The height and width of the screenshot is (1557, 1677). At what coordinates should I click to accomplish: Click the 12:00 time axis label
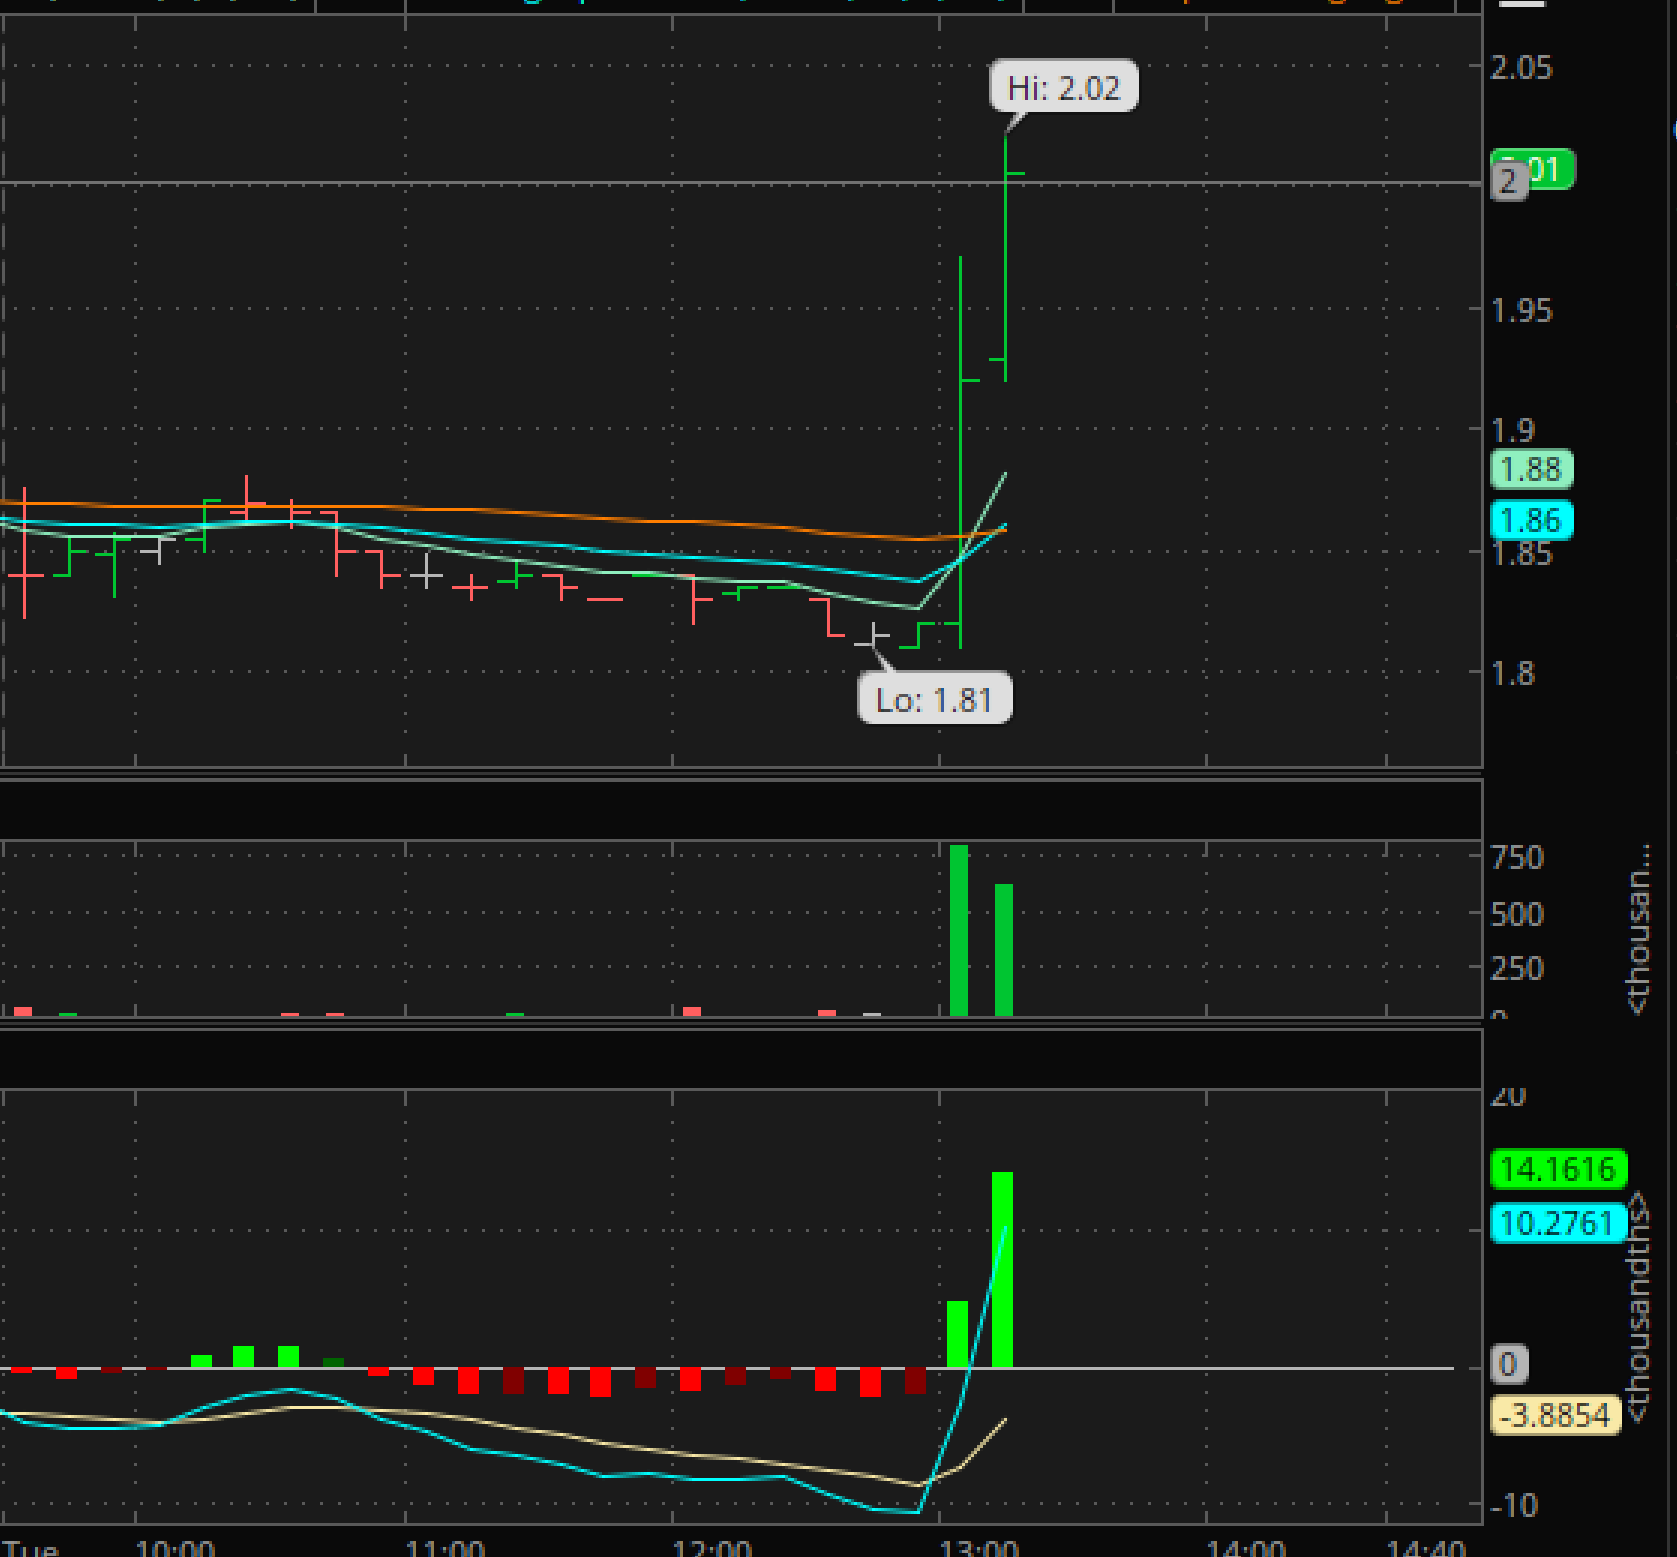(711, 1547)
